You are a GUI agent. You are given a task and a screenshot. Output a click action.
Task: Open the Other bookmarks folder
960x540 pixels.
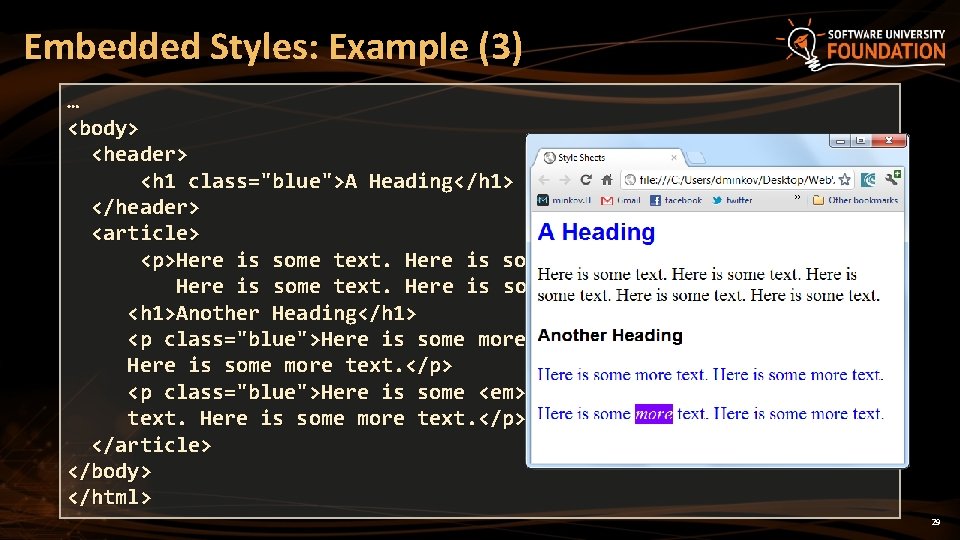click(855, 200)
